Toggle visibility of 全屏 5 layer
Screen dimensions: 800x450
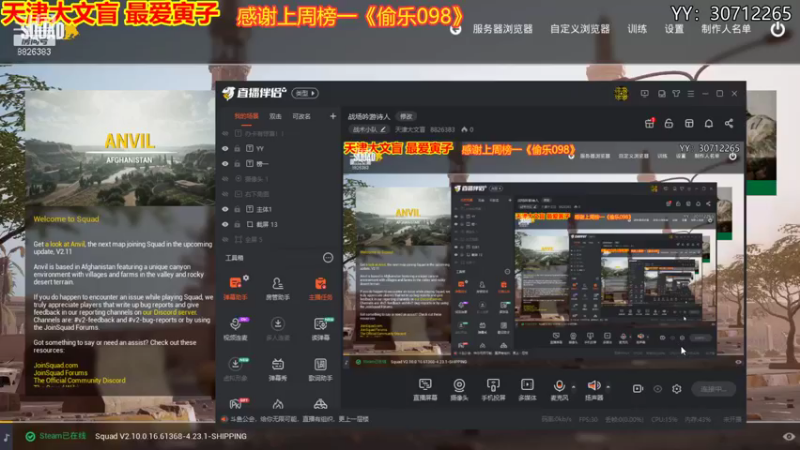[225, 239]
